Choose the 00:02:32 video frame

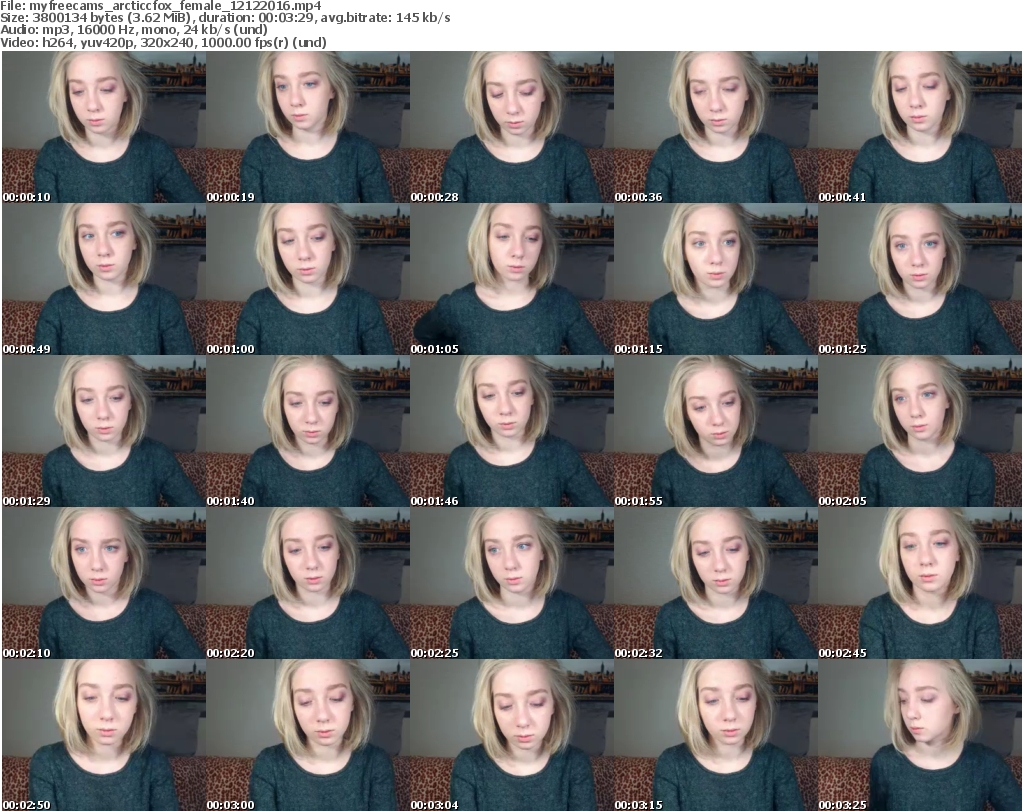coord(716,583)
